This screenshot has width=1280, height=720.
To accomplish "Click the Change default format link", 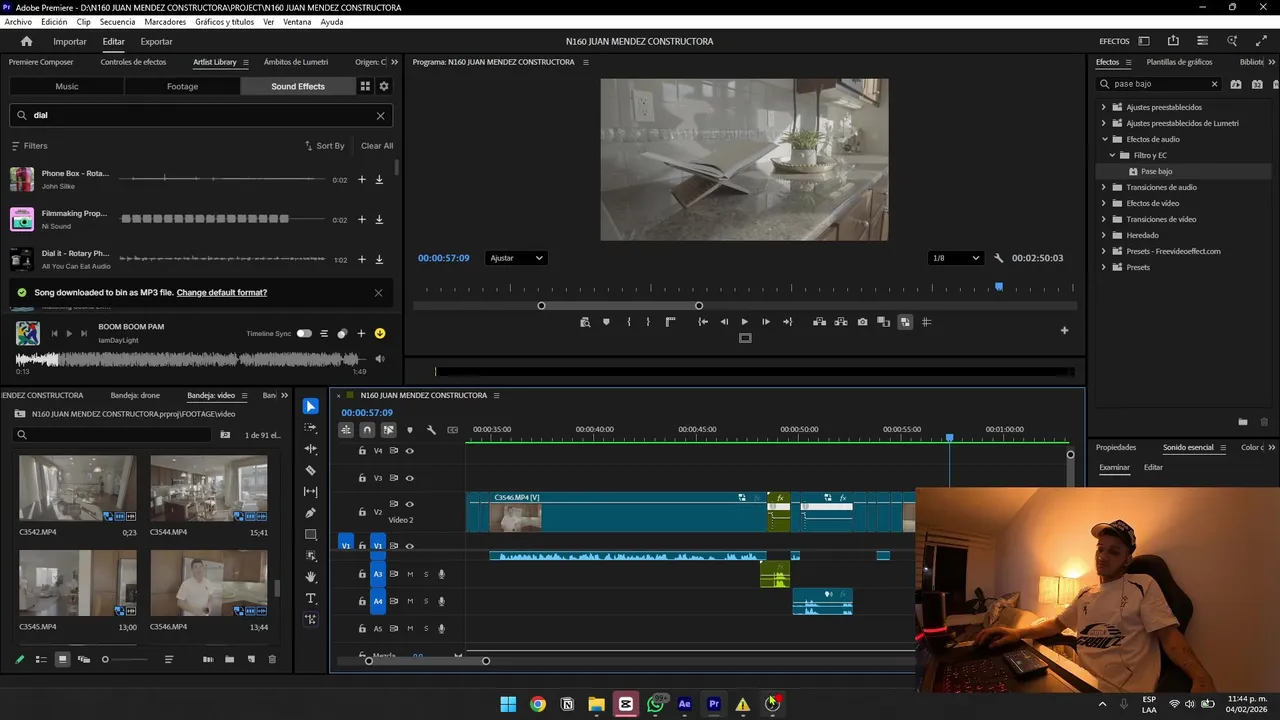I will pos(221,293).
